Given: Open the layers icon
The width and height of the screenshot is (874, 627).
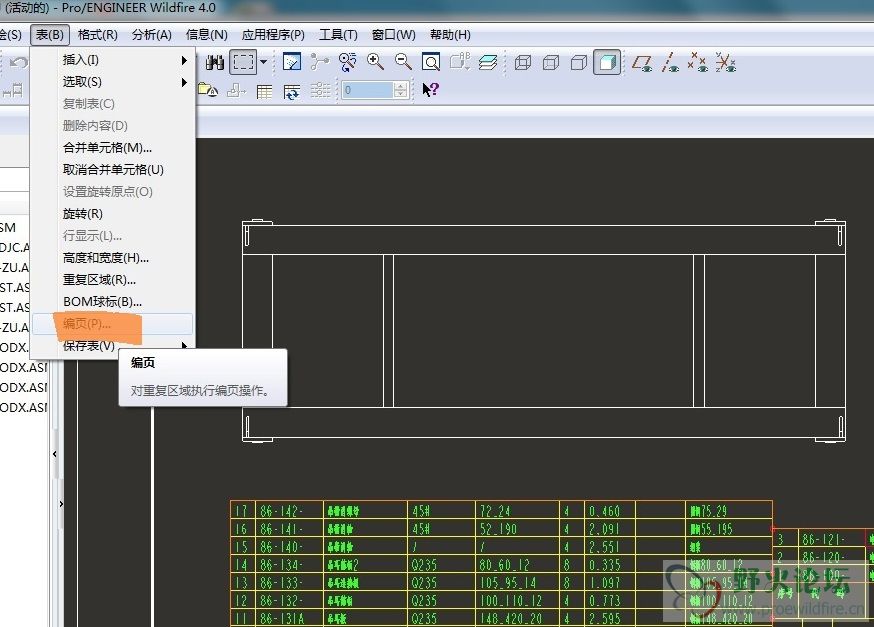Looking at the screenshot, I should [x=488, y=62].
